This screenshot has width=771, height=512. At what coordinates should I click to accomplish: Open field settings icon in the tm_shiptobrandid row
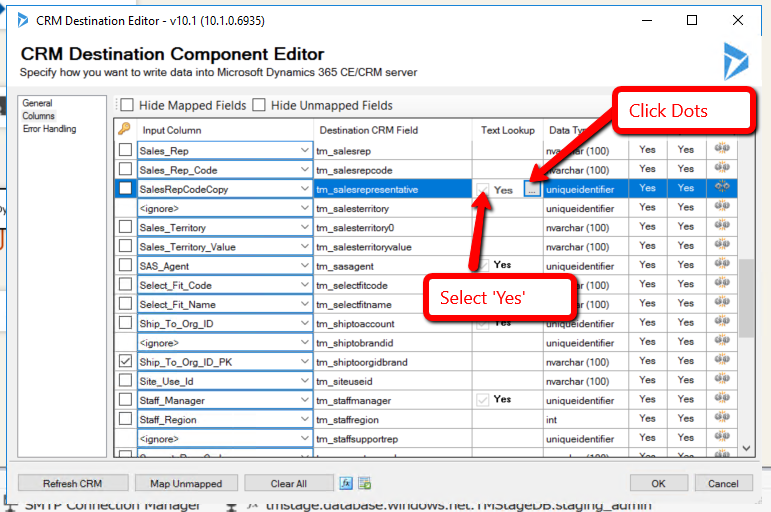pyautogui.click(x=722, y=340)
